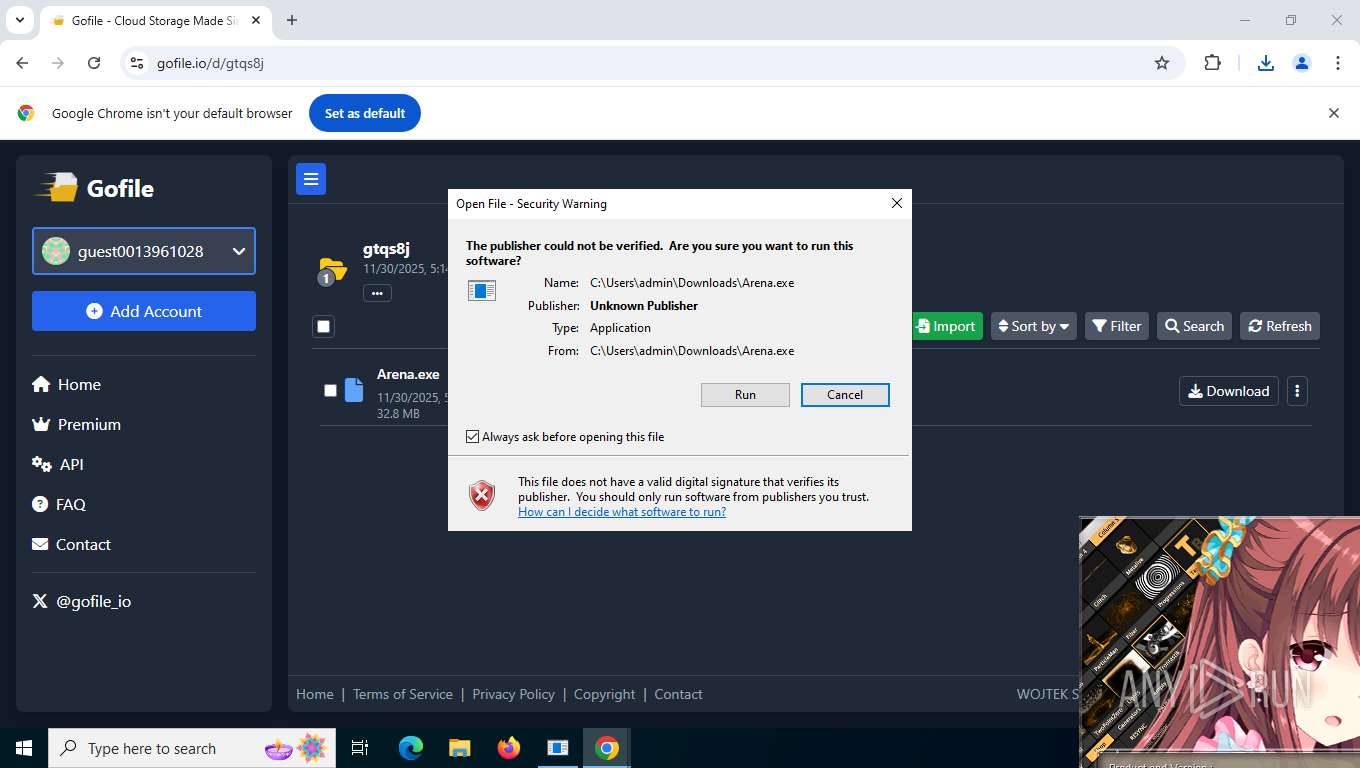Launch Microsoft Edge from taskbar
Image resolution: width=1360 pixels, height=768 pixels.
click(x=411, y=748)
